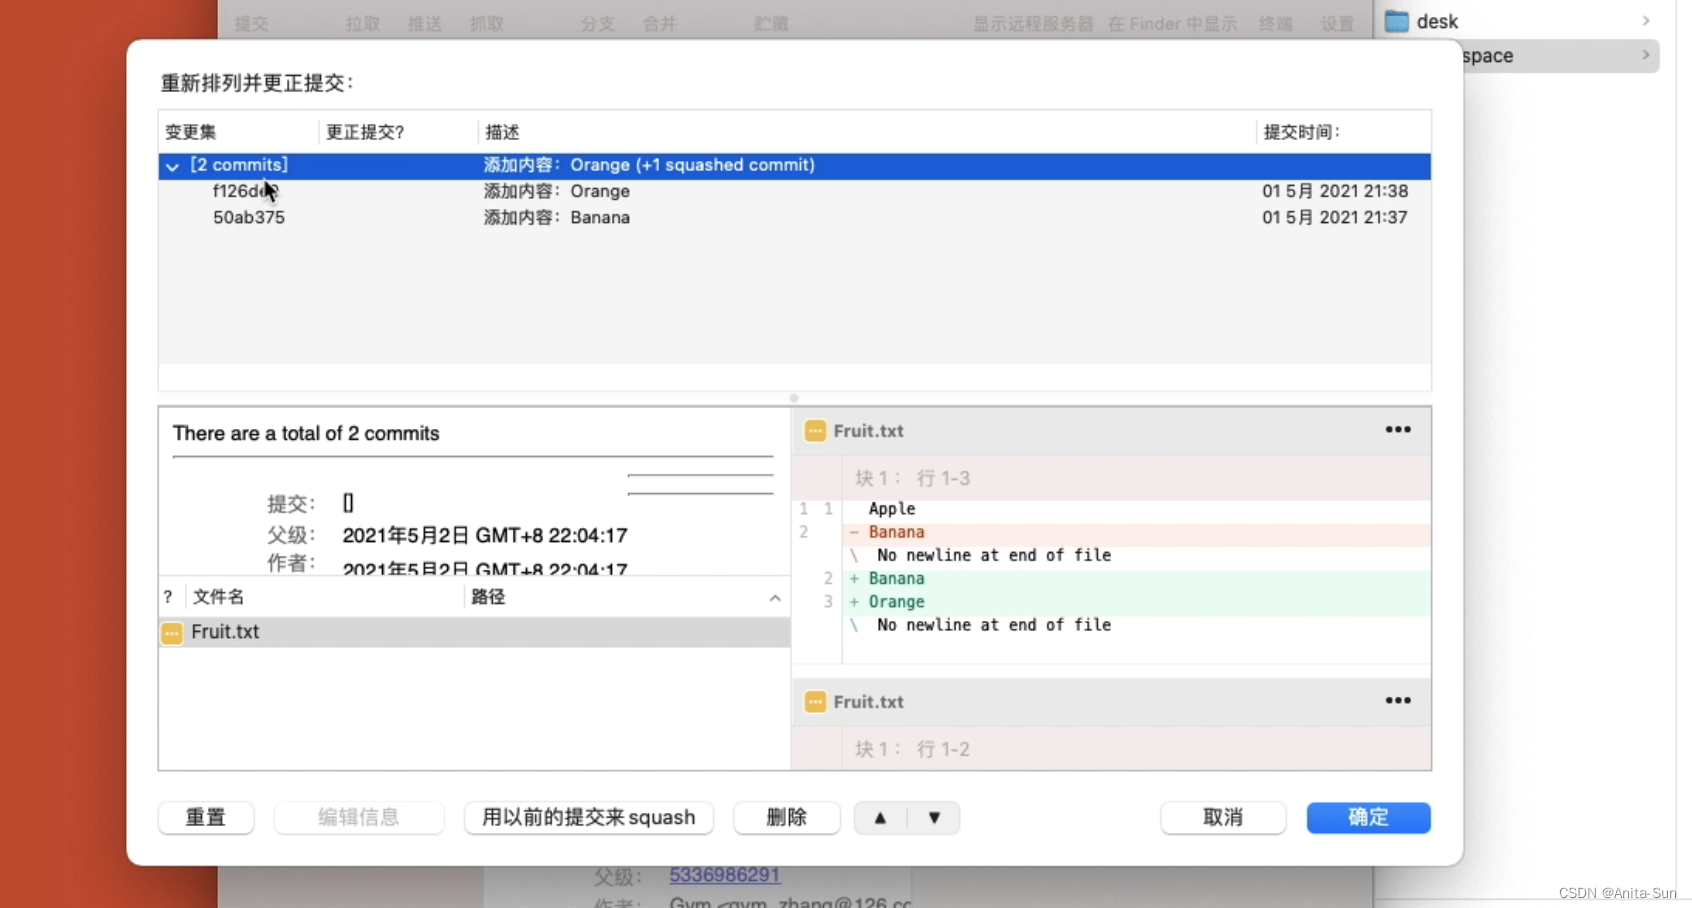This screenshot has height=908, width=1692.
Task: Expand the space item chevron
Action: (1646, 55)
